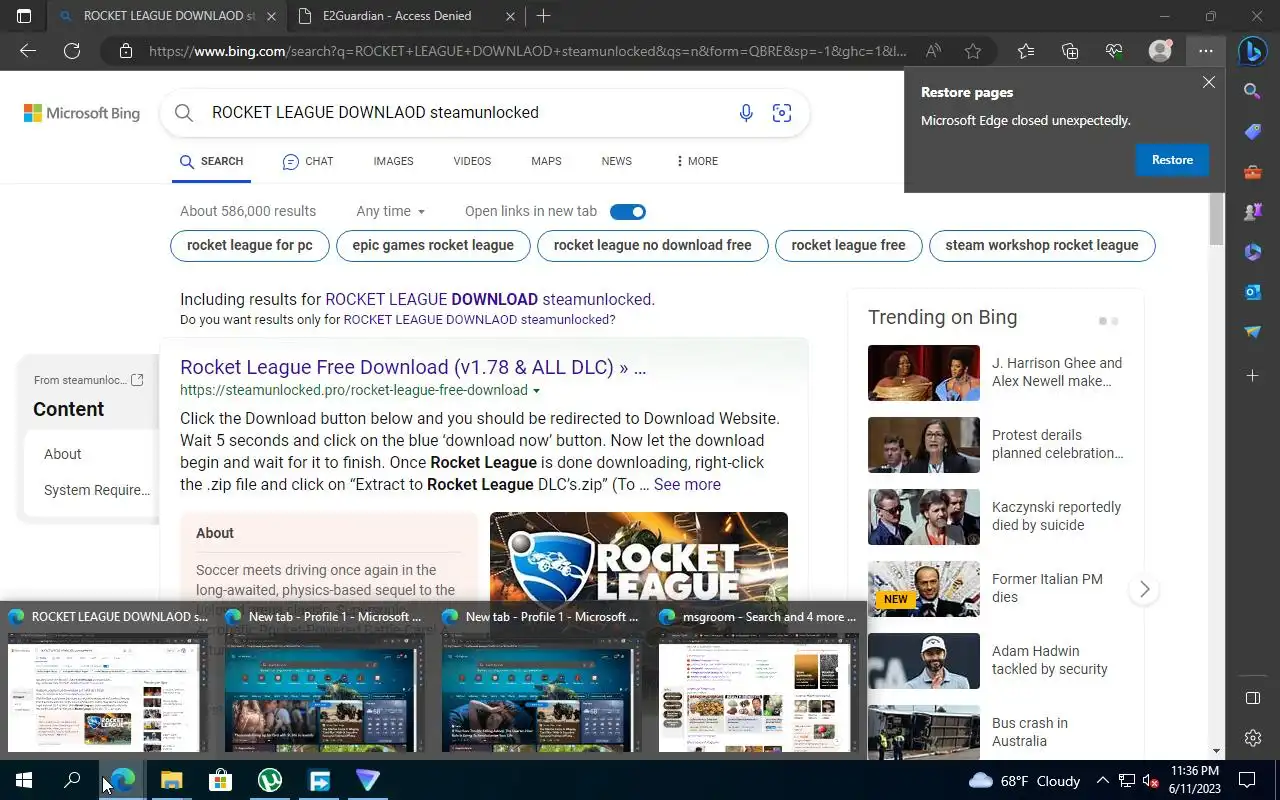This screenshot has width=1280, height=800.
Task: Select About in the Content panel
Action: [63, 454]
